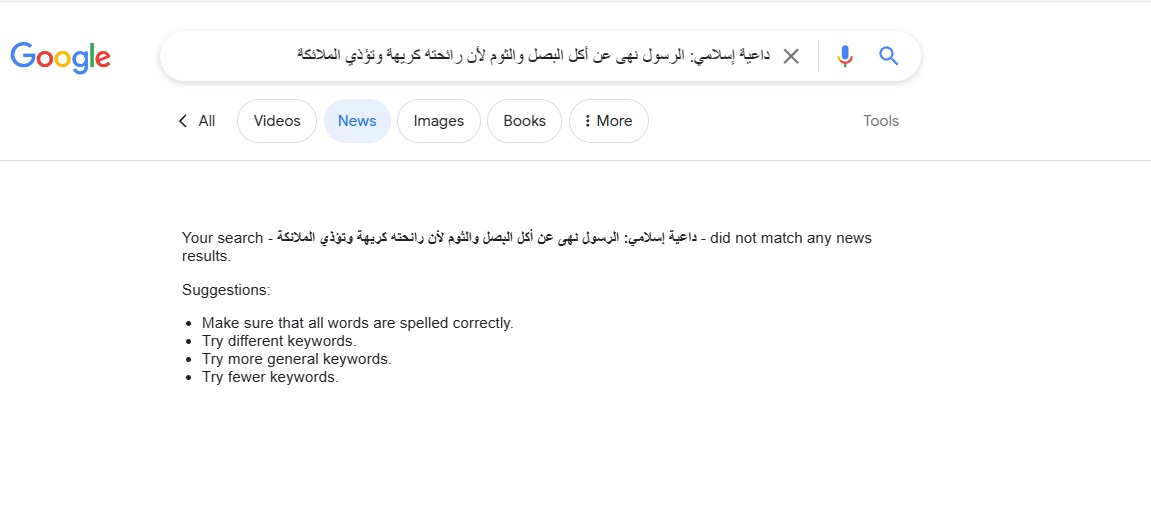Viewport: 1151px width, 508px height.
Task: Open the Tools options
Action: click(881, 121)
